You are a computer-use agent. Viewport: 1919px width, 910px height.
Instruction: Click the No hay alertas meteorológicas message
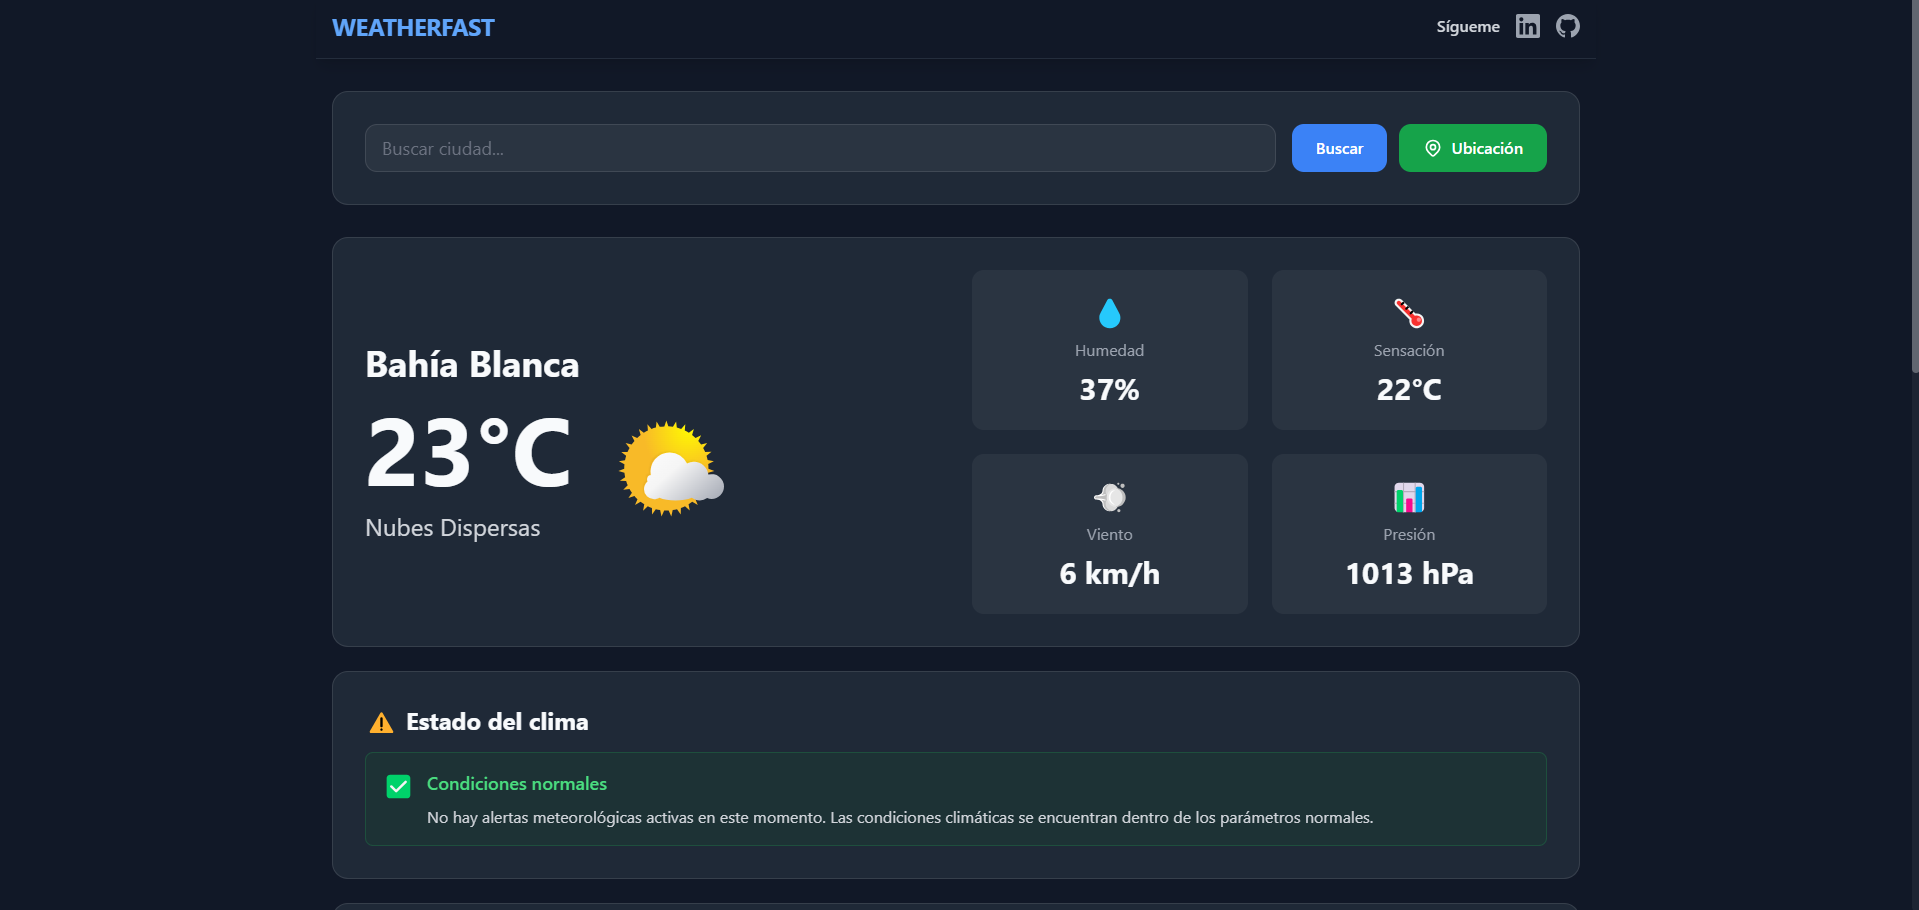(x=900, y=818)
